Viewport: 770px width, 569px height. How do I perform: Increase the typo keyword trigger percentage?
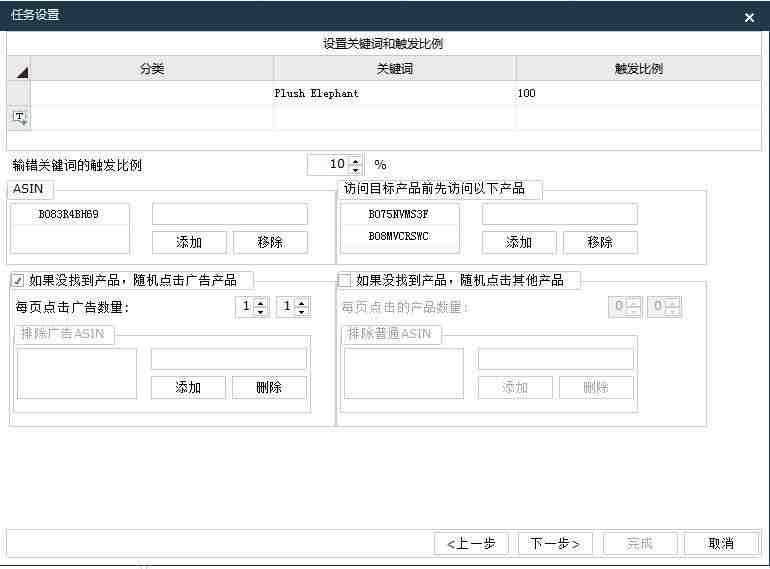356,160
